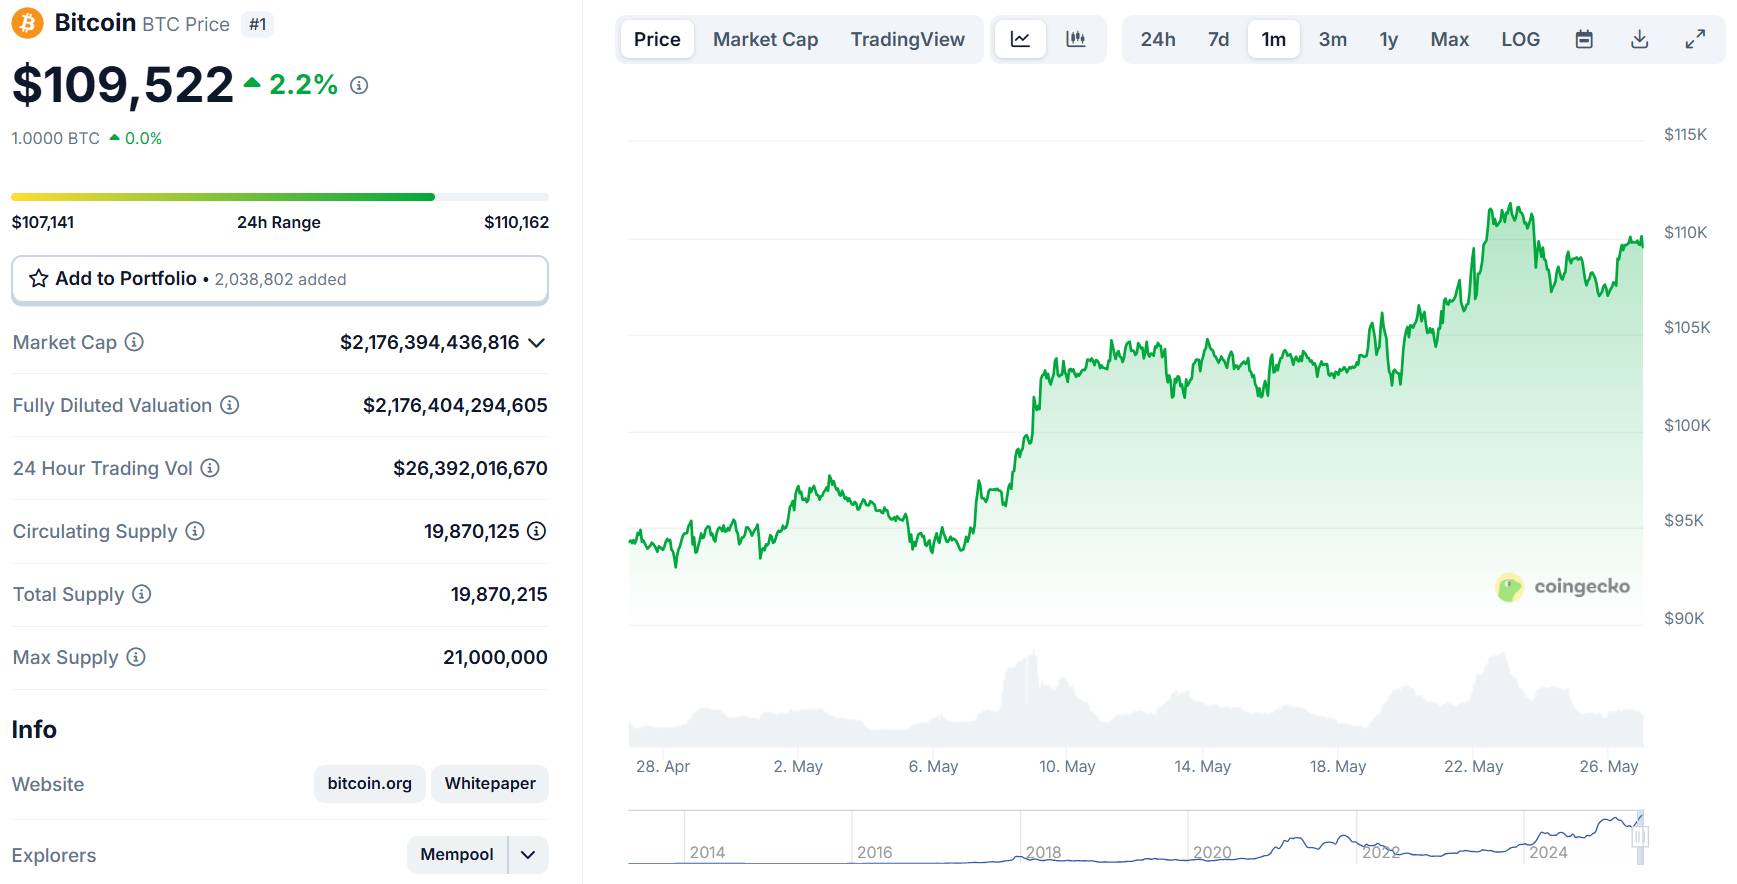
Task: Select the 7d time range
Action: pyautogui.click(x=1218, y=39)
